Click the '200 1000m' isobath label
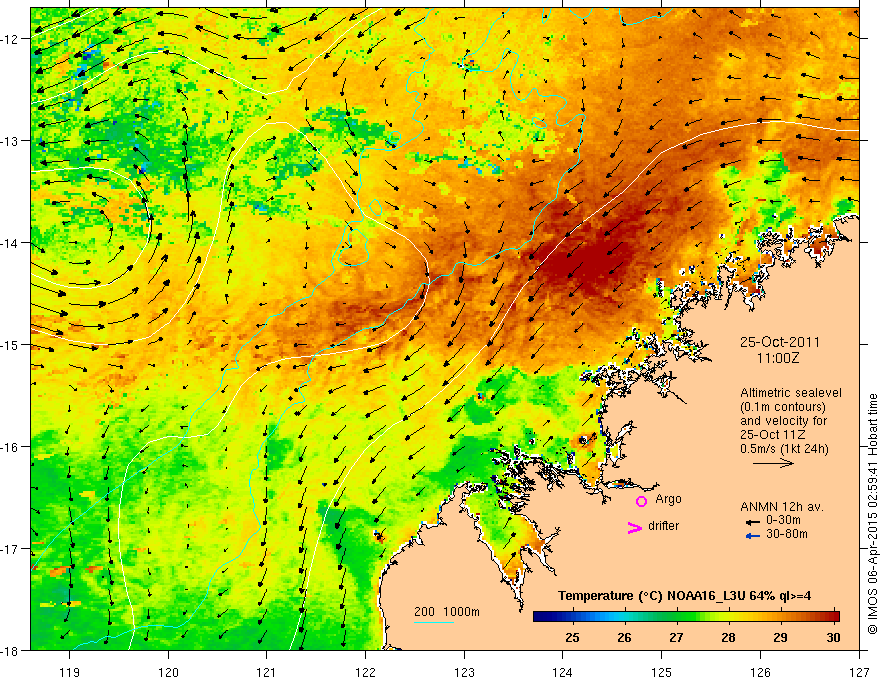The height and width of the screenshot is (680, 880). (447, 612)
